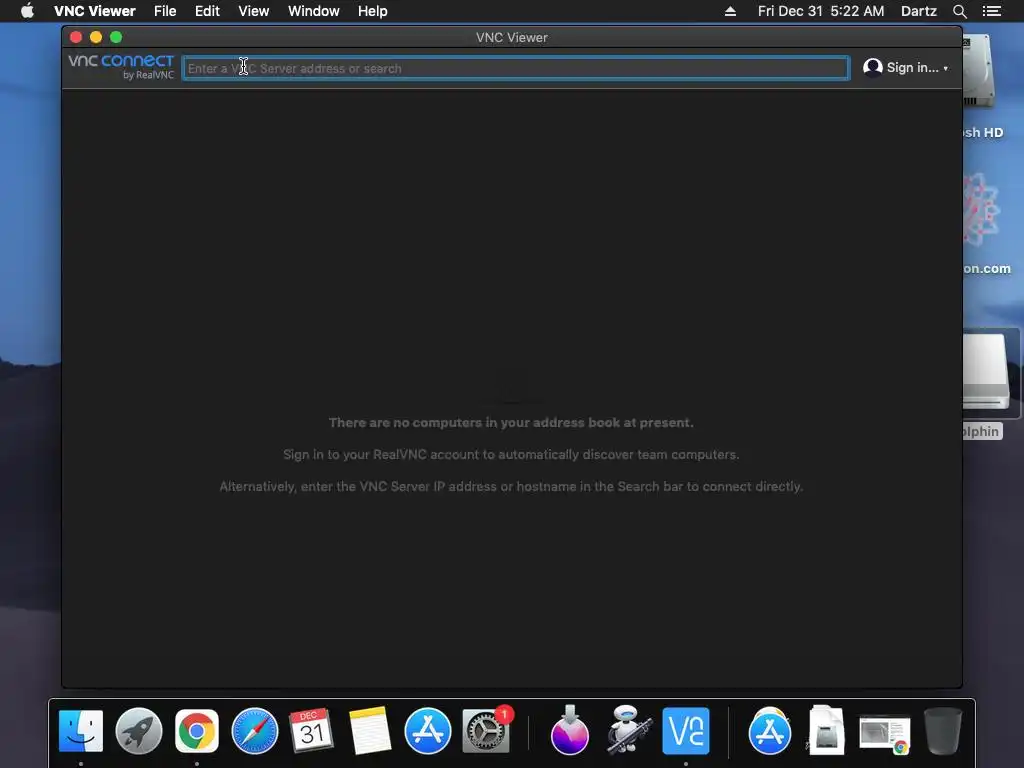
Task: Click the date and time in the menu bar
Action: pos(821,11)
